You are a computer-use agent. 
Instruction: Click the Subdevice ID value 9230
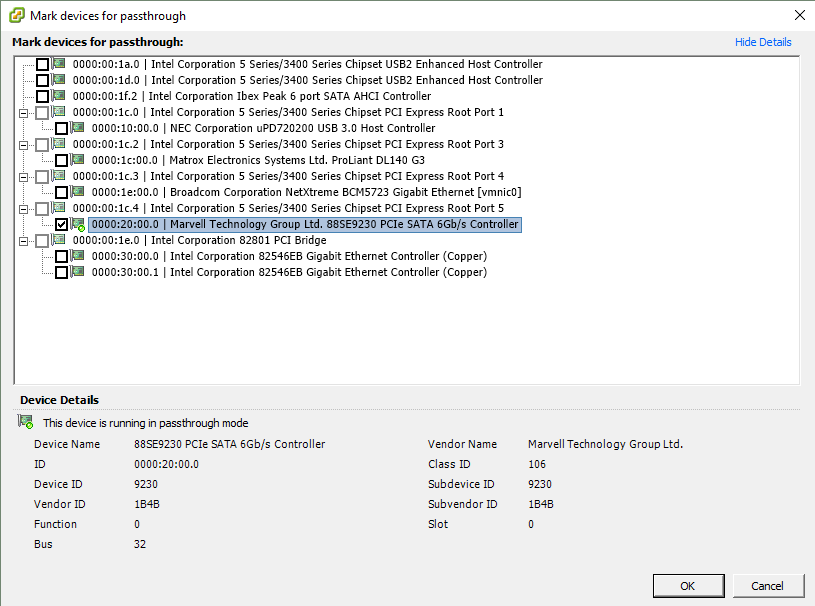click(x=540, y=484)
